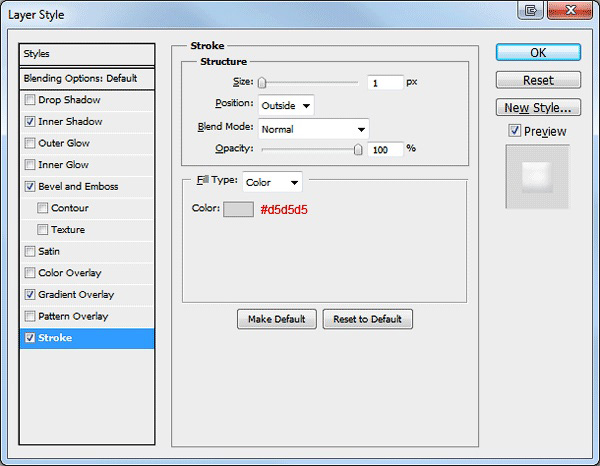Select the Texture sub-item label
The image size is (600, 466).
[68, 230]
